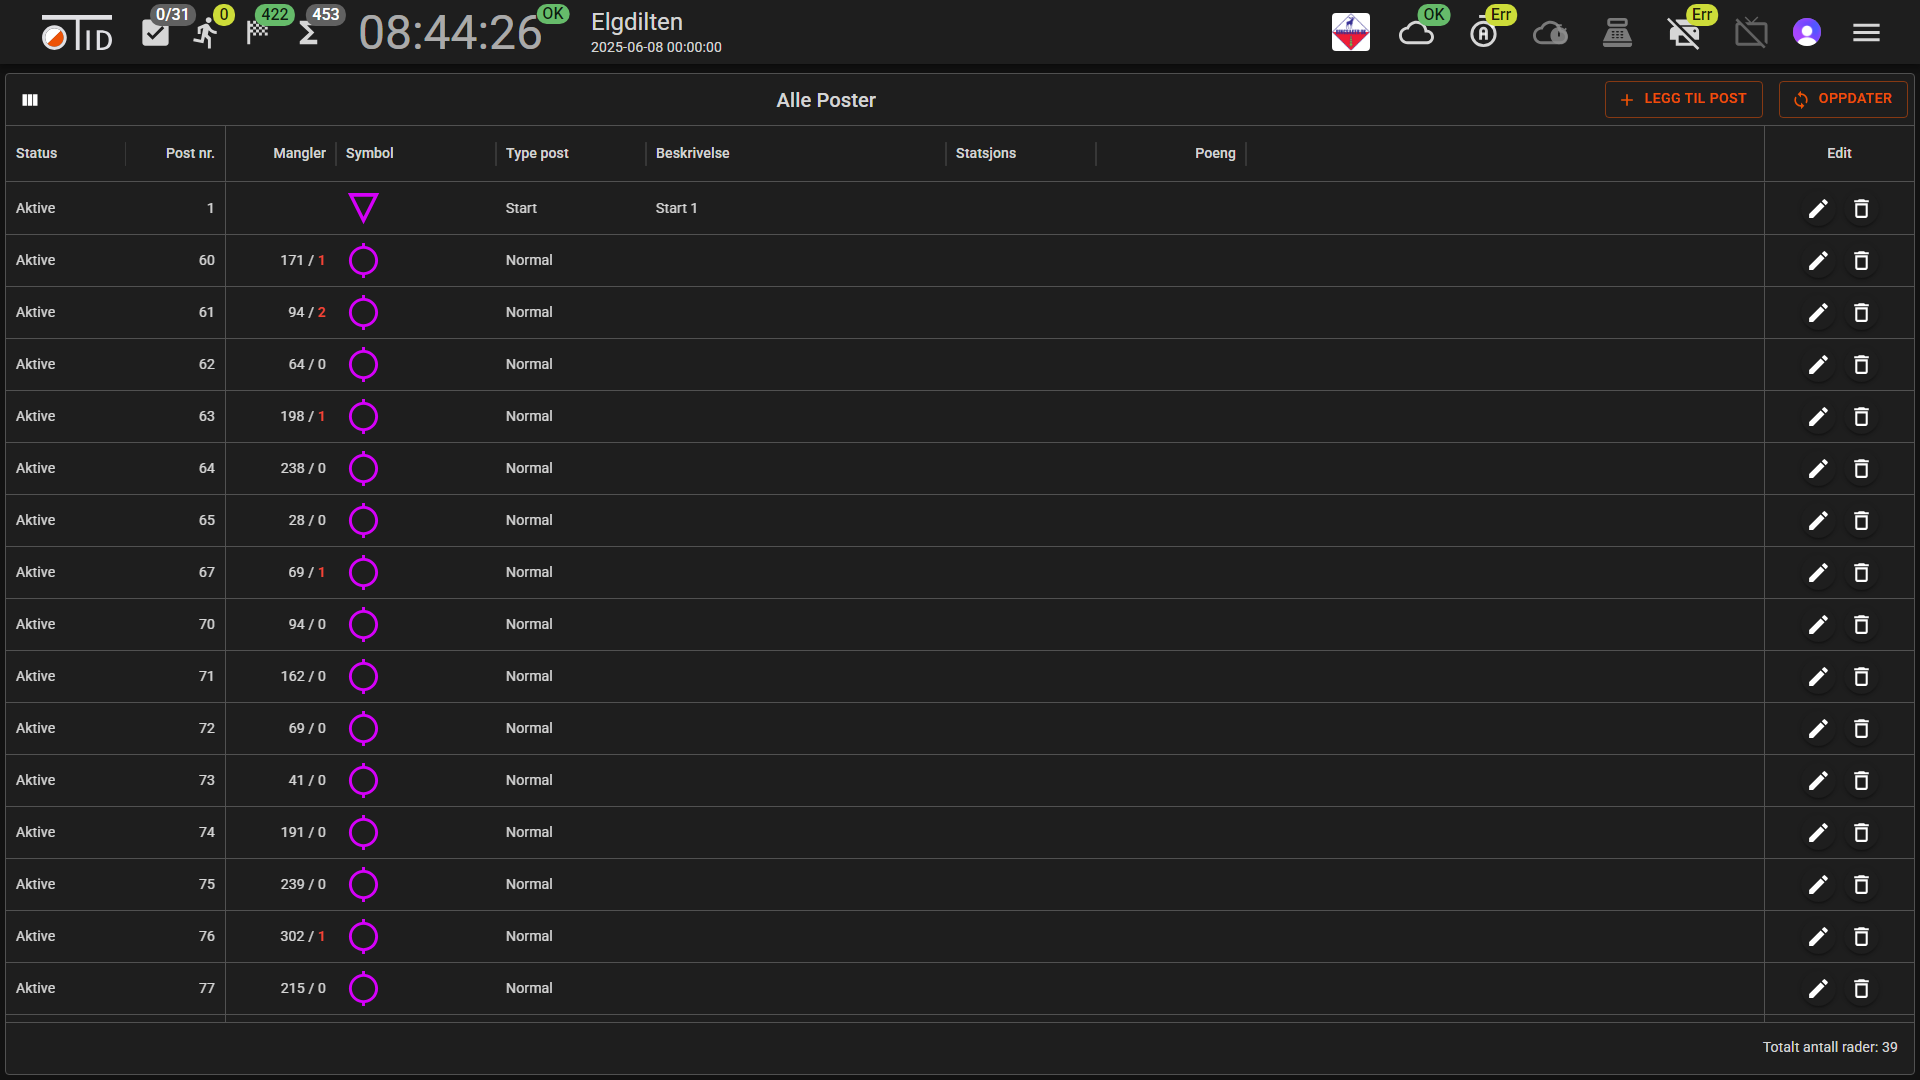Click the cash register icon

coord(1617,33)
